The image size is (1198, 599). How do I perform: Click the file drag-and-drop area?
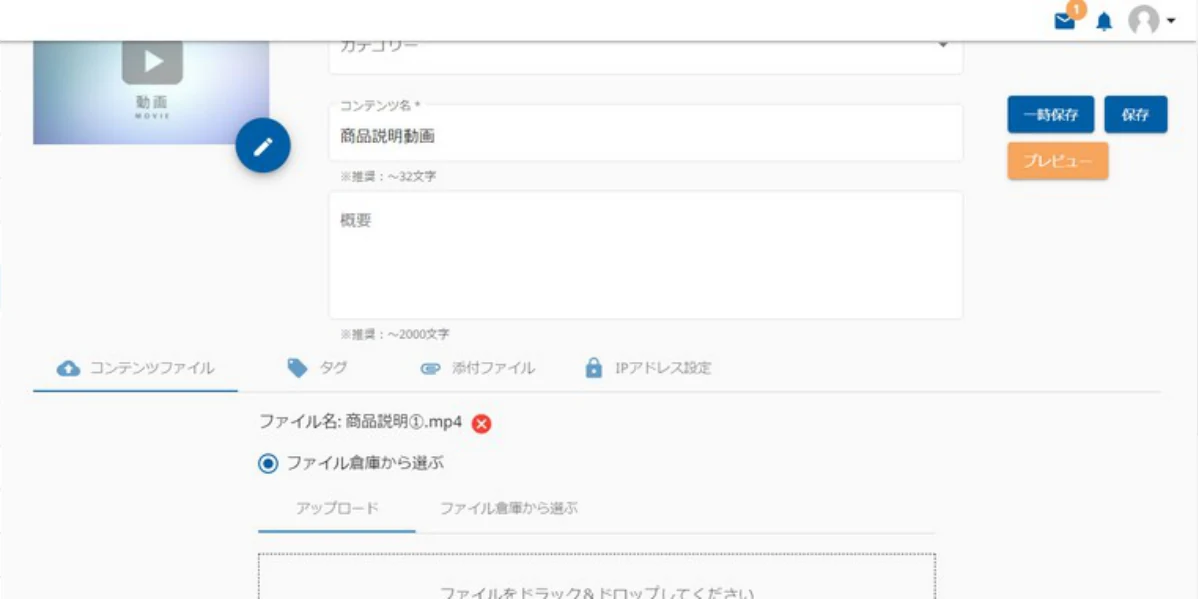click(x=597, y=577)
